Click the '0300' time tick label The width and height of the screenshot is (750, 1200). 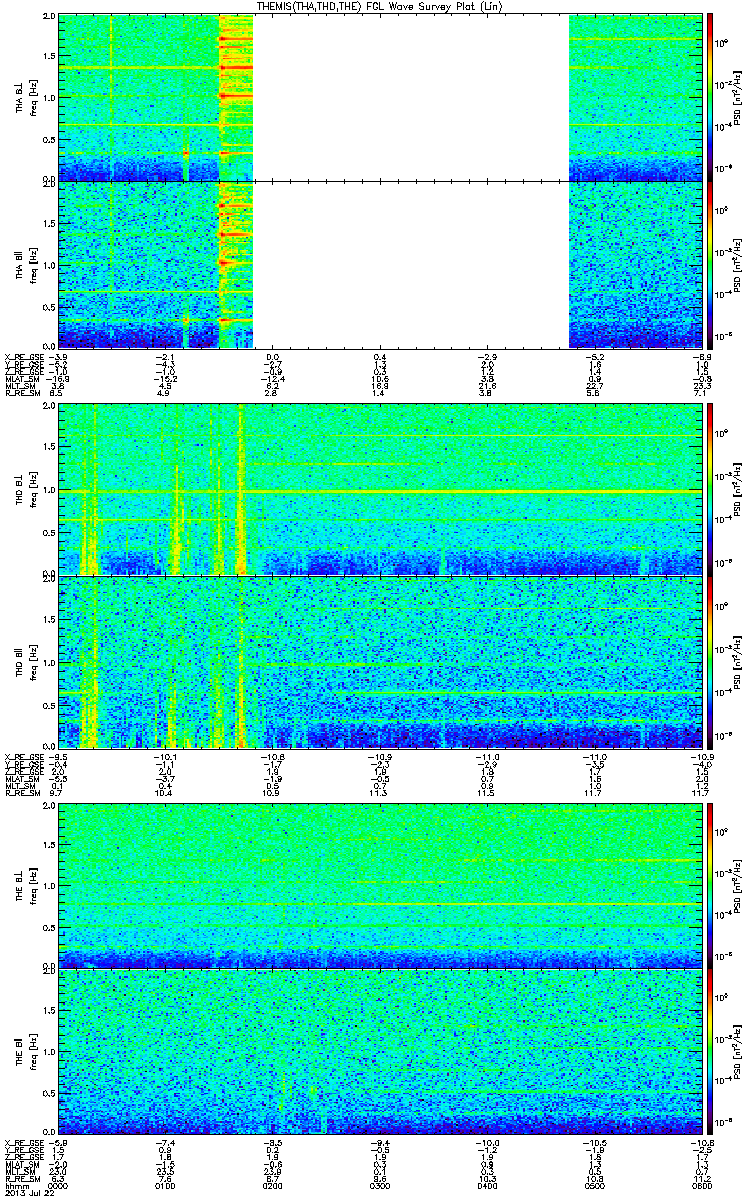[379, 1185]
